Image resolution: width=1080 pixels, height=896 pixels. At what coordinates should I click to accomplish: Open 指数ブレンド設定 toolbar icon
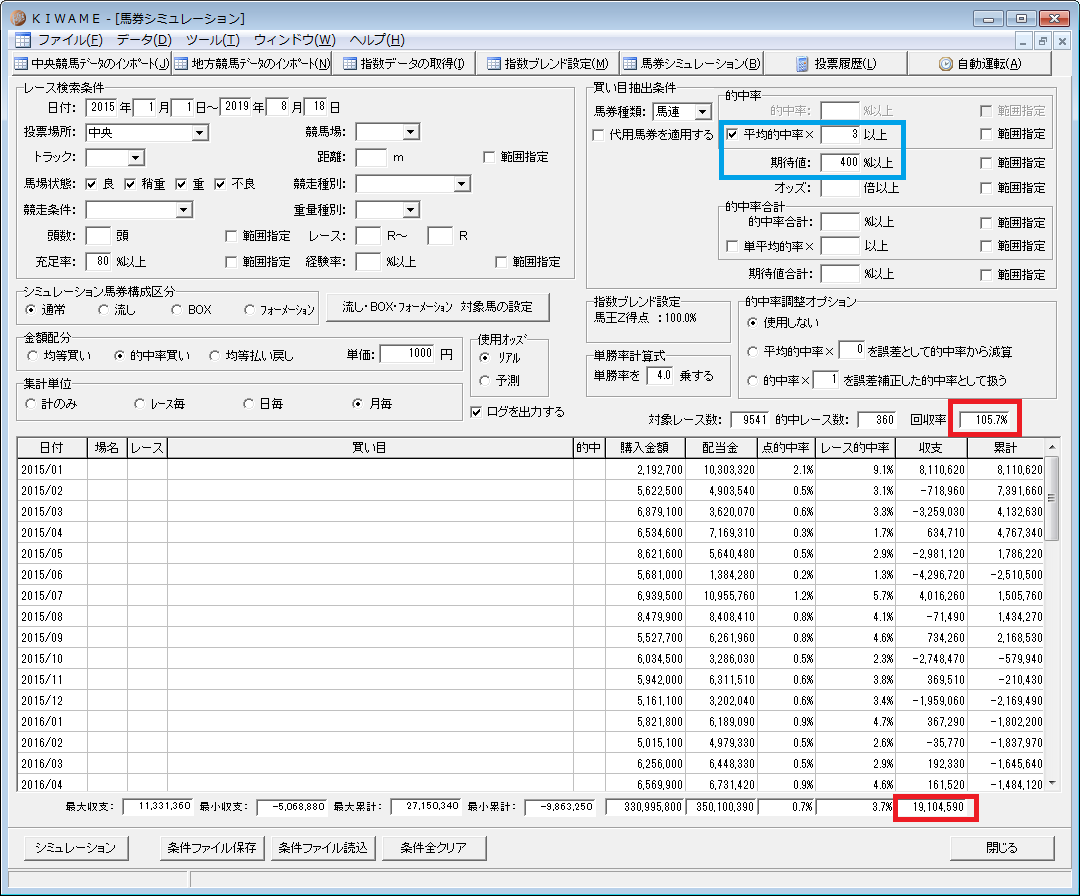(494, 64)
